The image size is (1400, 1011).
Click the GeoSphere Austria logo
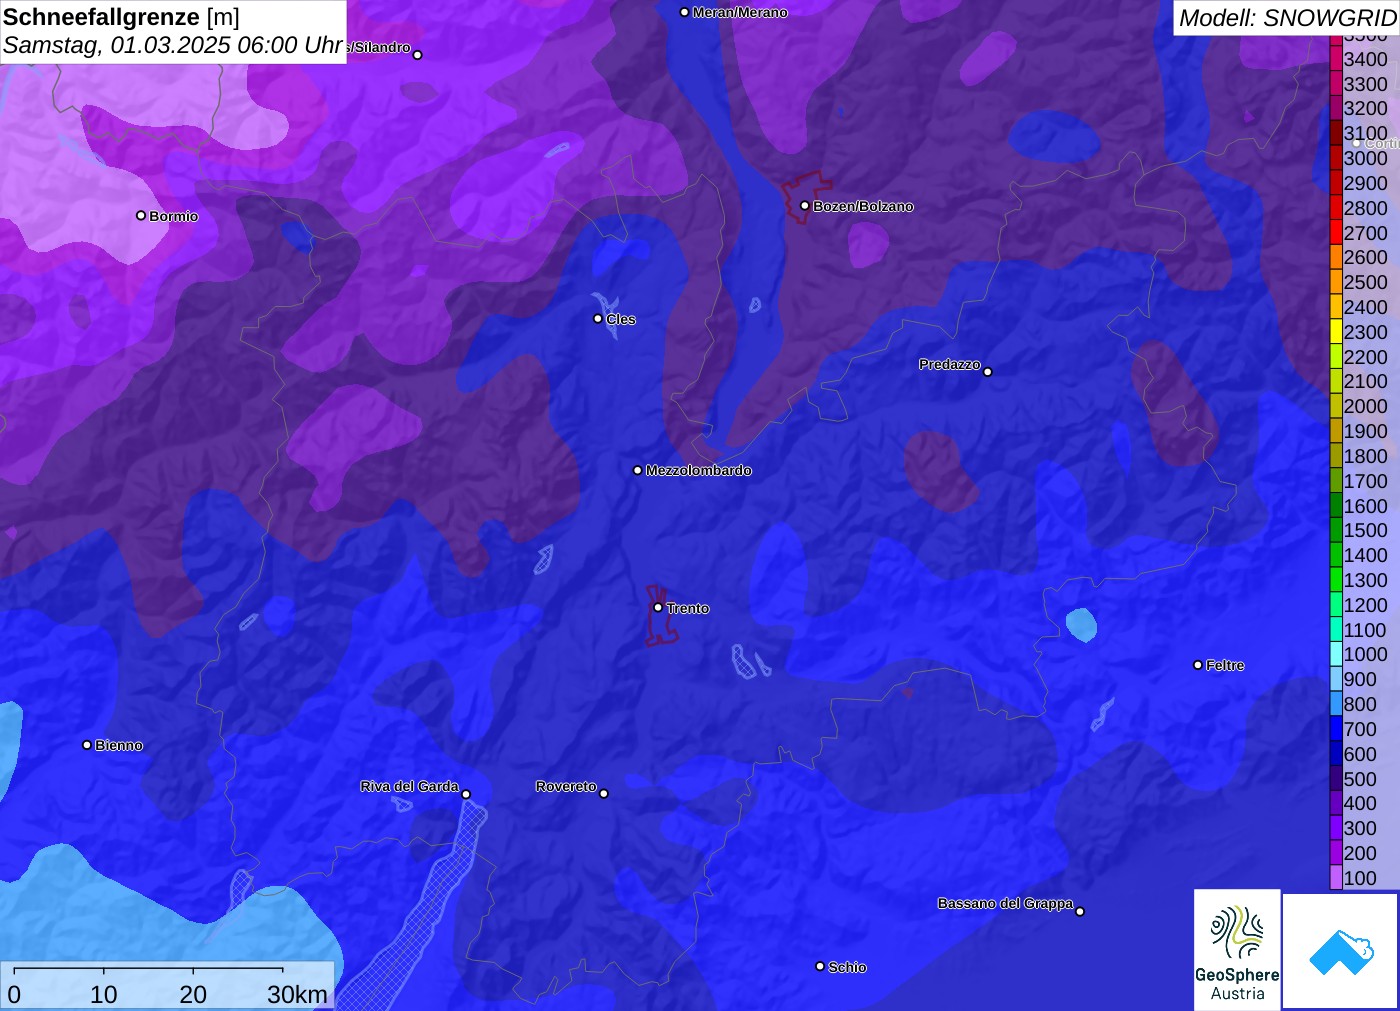pos(1237,949)
